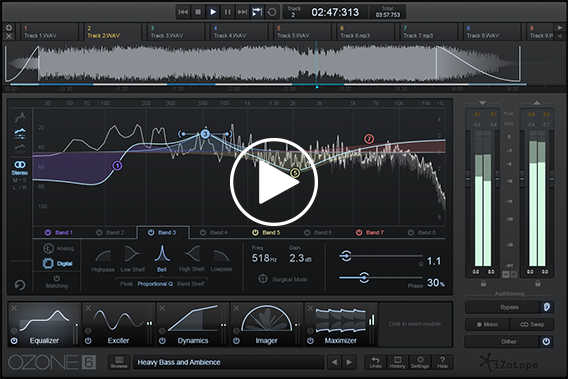
Task: Click the 2.3 dB gain value
Action: point(300,258)
